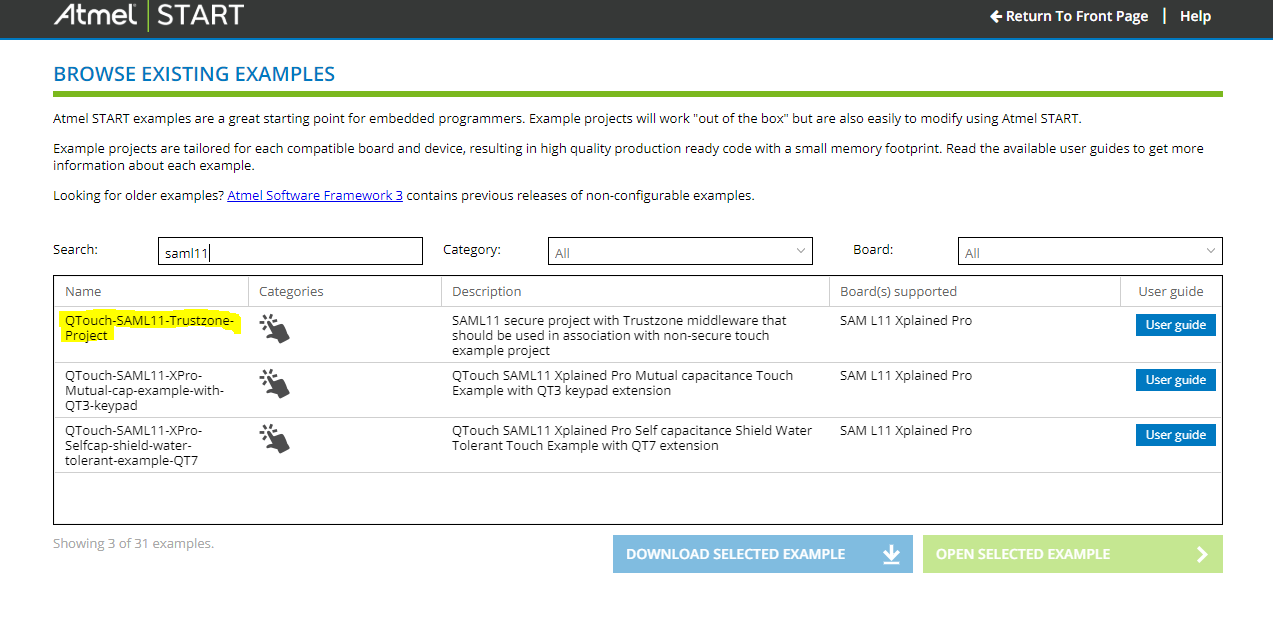
Task: Open User guide for Trustzone project
Action: (x=1175, y=325)
